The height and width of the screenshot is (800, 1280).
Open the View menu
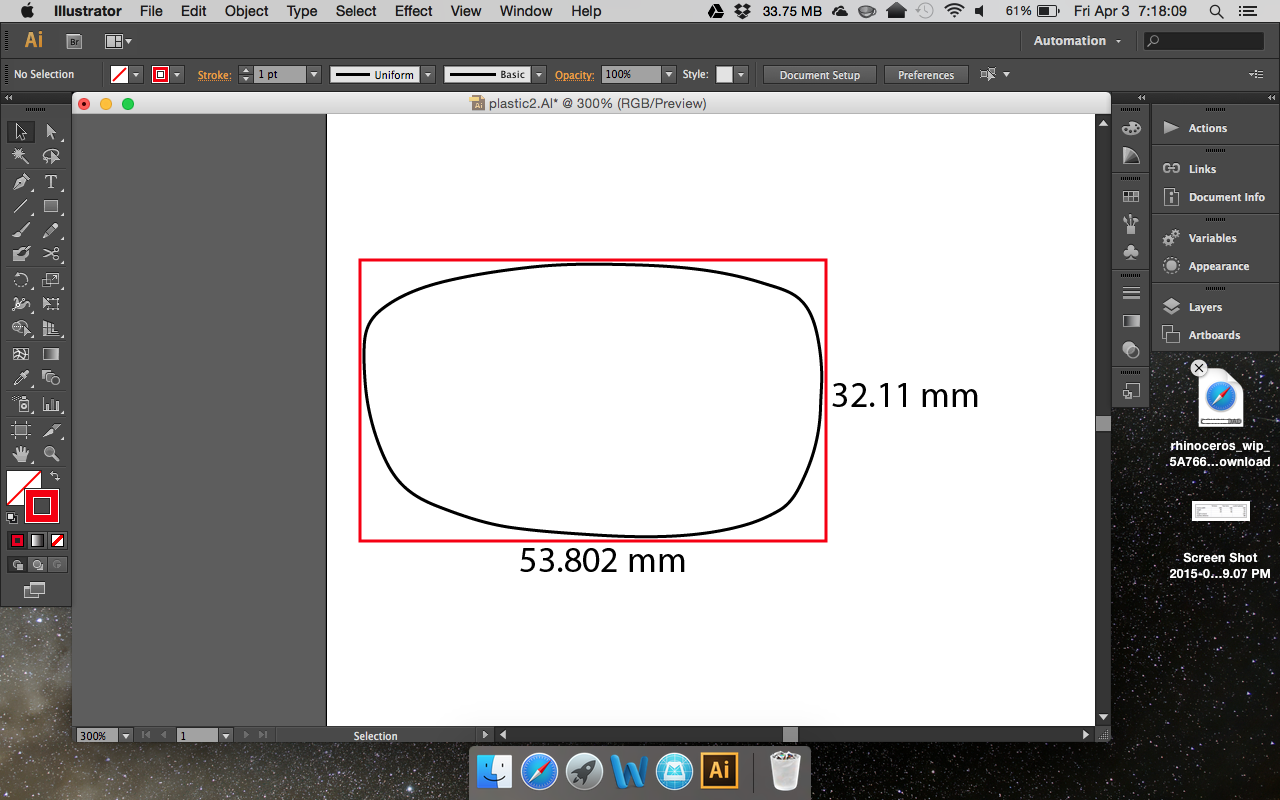coord(466,11)
